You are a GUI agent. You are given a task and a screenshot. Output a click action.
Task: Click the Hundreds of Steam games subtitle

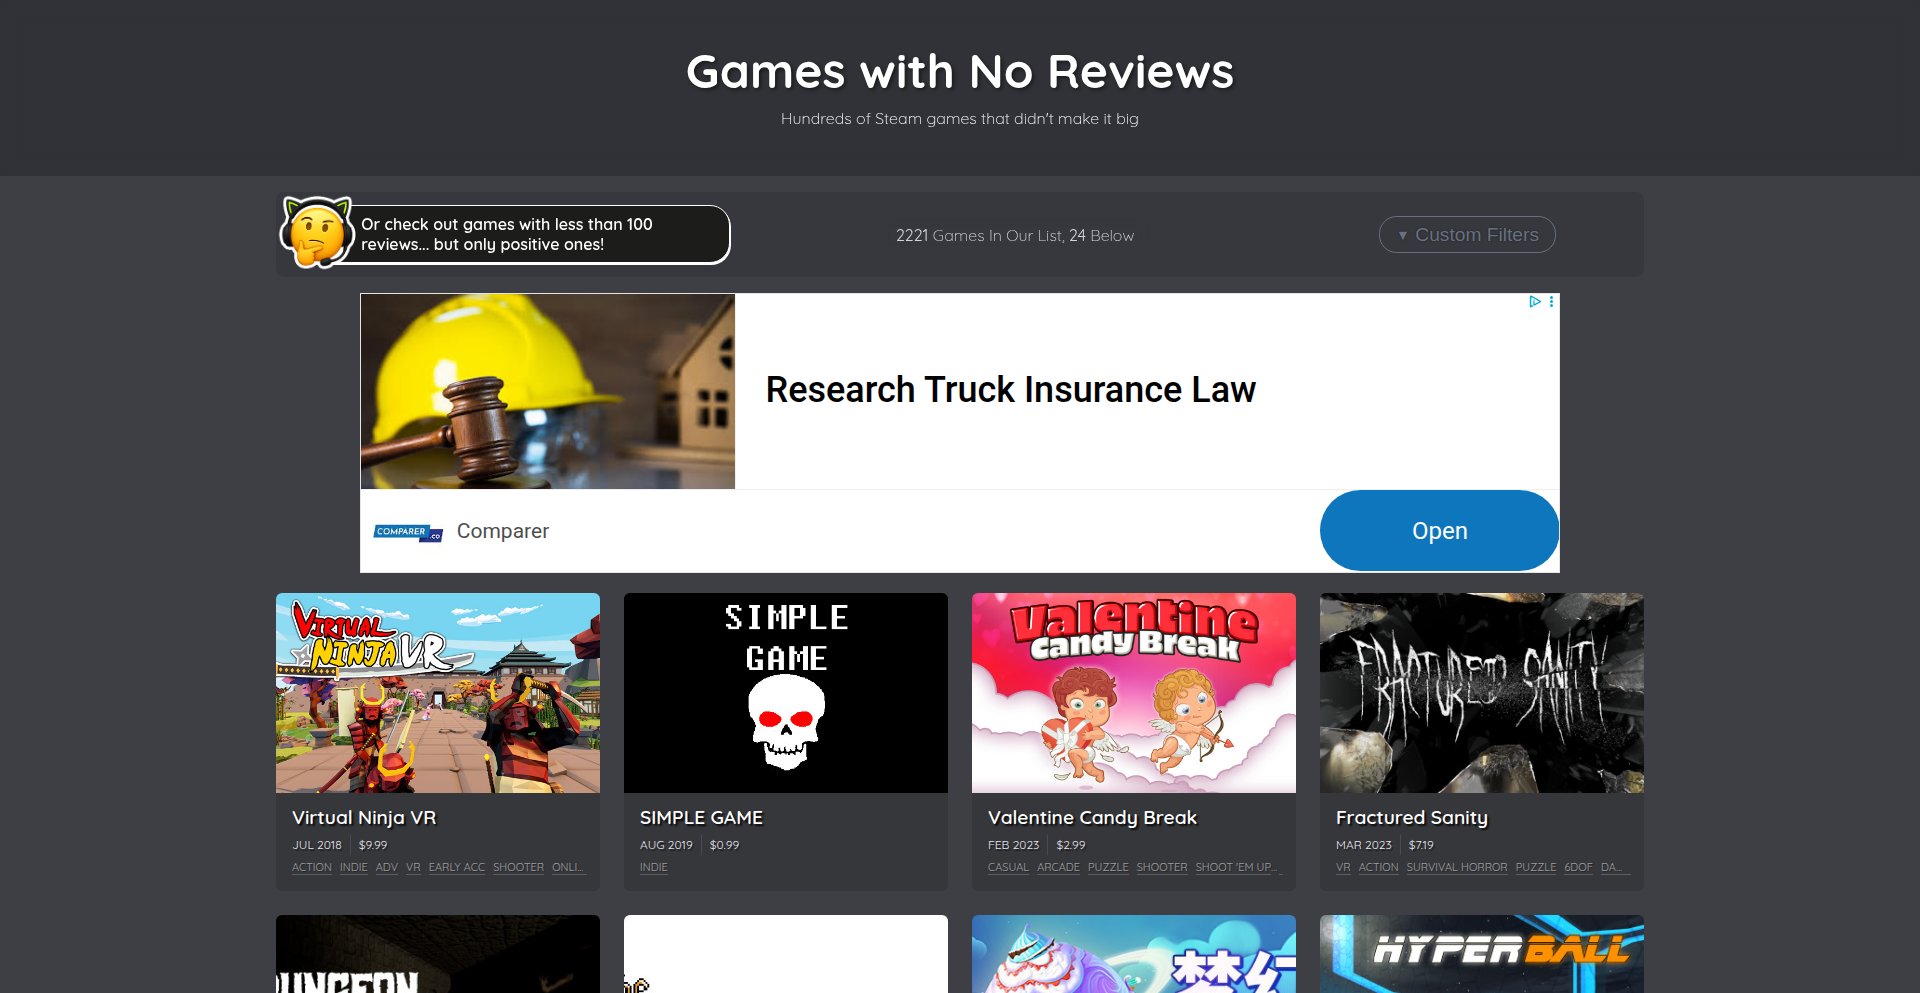(x=960, y=119)
